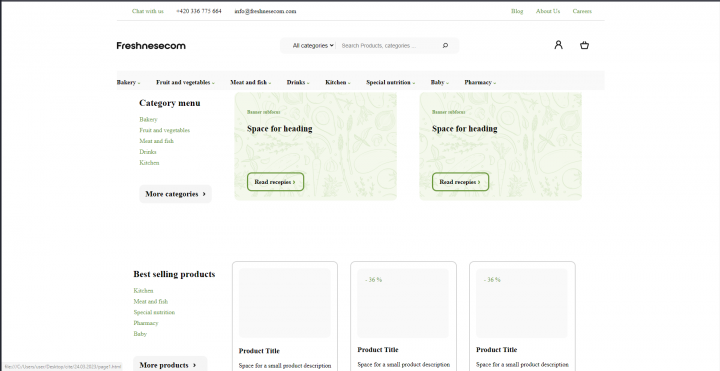Open the All categories dropdown
The image size is (720, 371).
[313, 45]
